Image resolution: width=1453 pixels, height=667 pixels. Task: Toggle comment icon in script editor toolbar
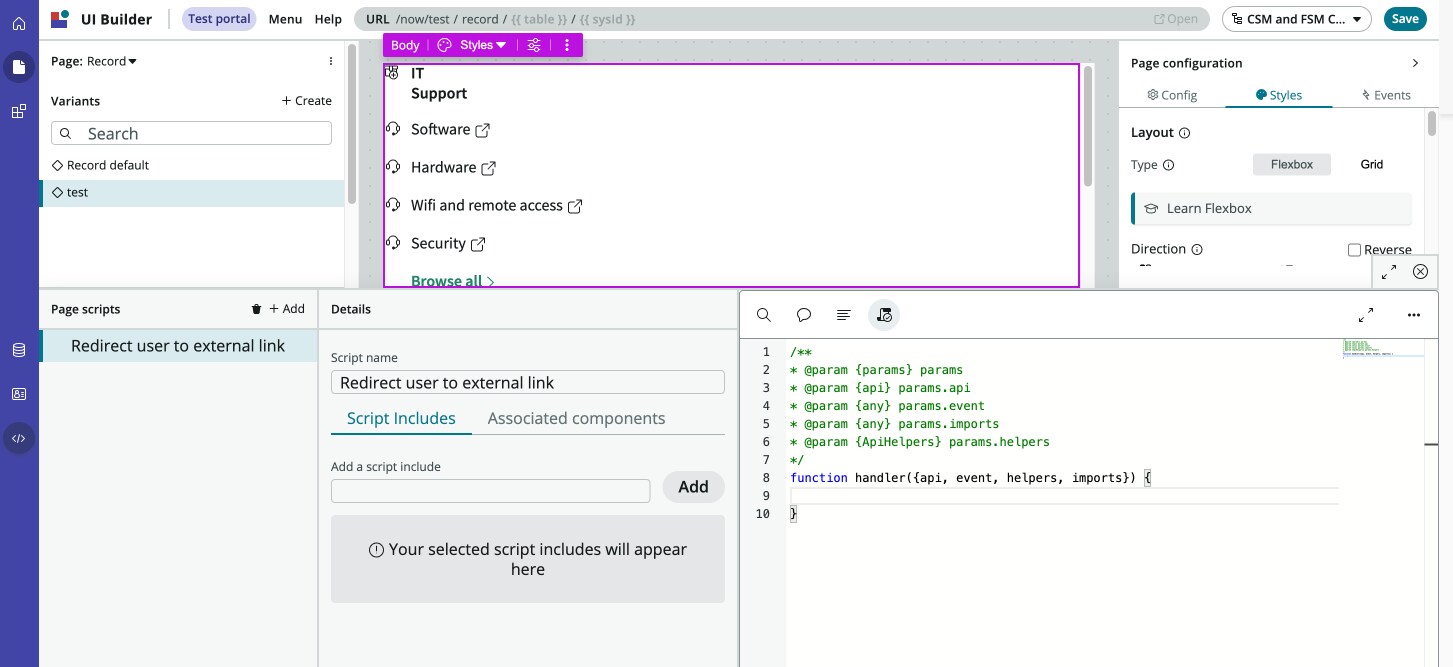click(x=804, y=315)
